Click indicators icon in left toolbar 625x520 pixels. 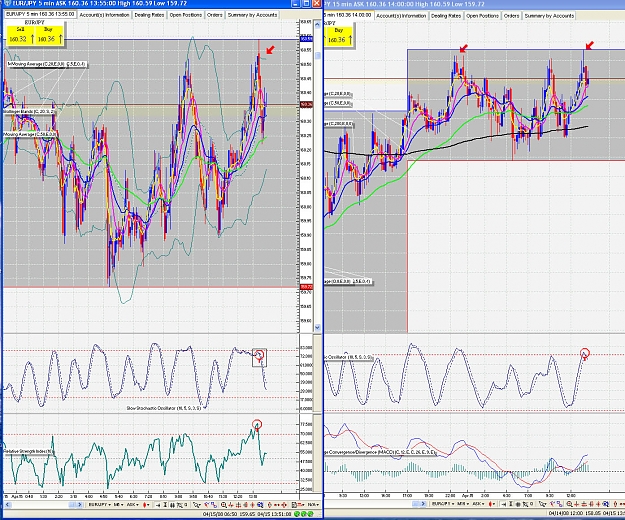pyautogui.click(x=180, y=505)
